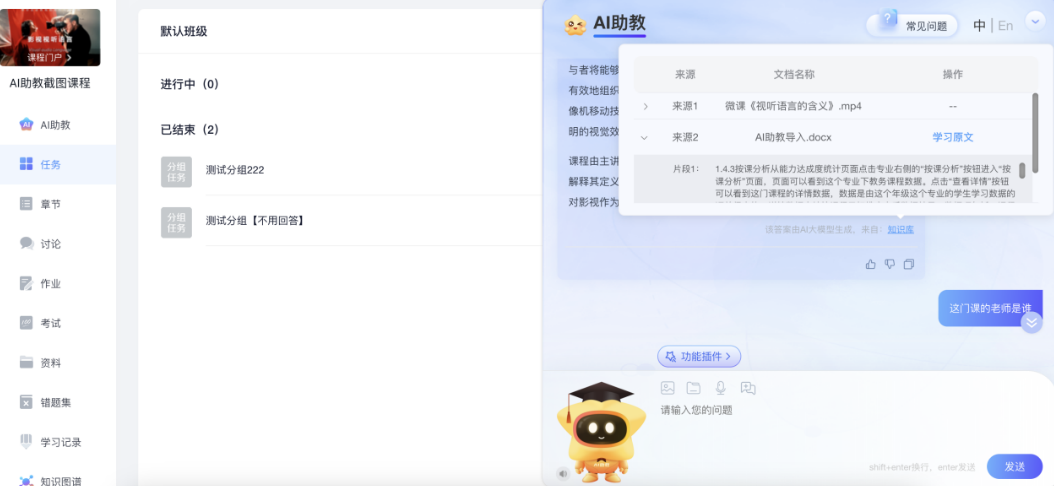
Task: Click the message 这门课的老师是谁
Action: [x=990, y=309]
